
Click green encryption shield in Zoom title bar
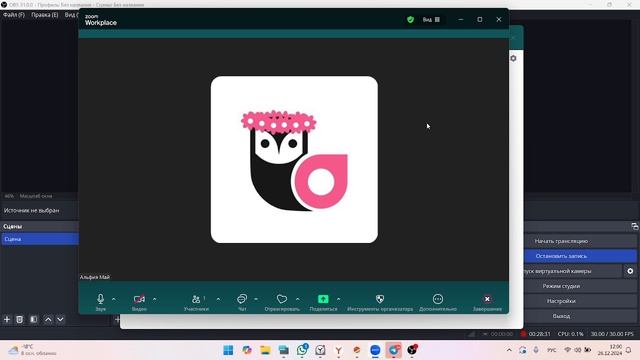coord(411,20)
